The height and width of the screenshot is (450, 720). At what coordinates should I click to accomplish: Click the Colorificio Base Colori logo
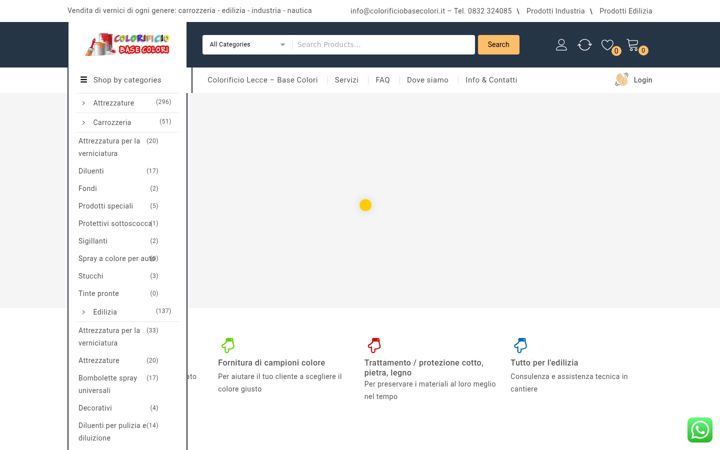[x=128, y=45]
